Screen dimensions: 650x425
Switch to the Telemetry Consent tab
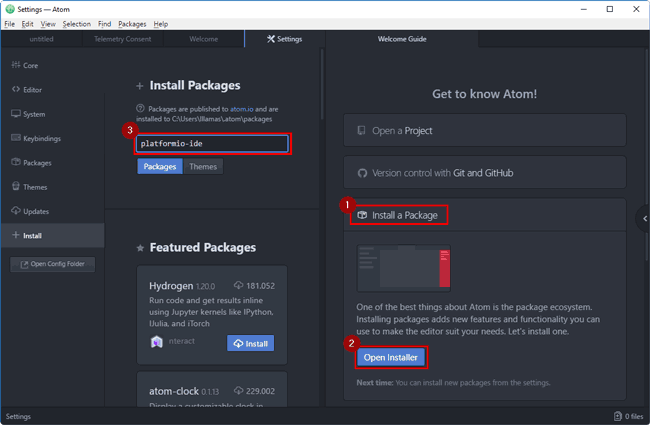123,39
